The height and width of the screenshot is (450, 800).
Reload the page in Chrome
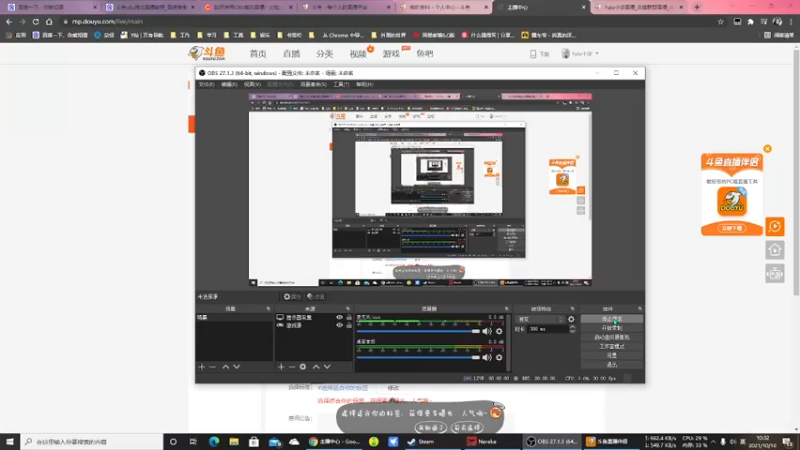36,22
